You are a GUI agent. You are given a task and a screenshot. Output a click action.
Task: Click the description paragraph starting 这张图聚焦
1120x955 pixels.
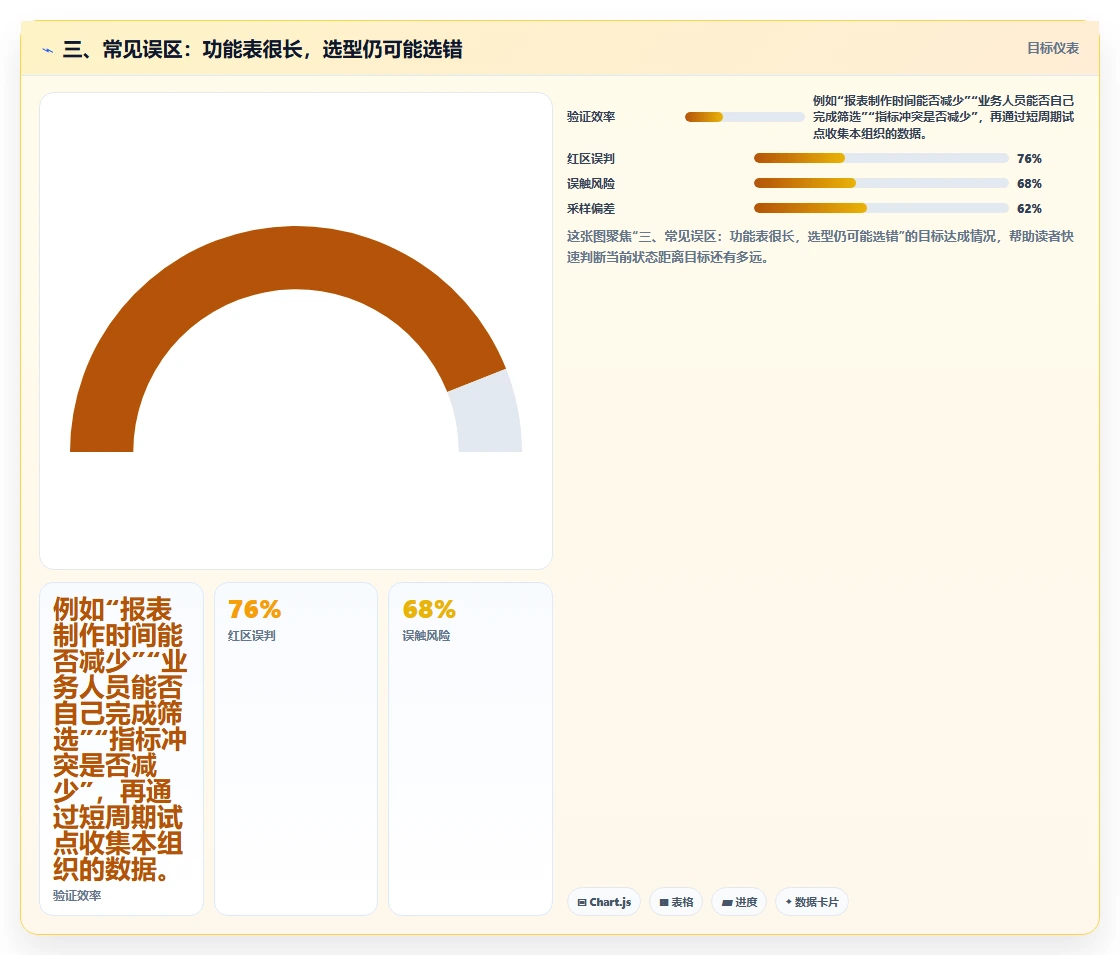(x=820, y=246)
